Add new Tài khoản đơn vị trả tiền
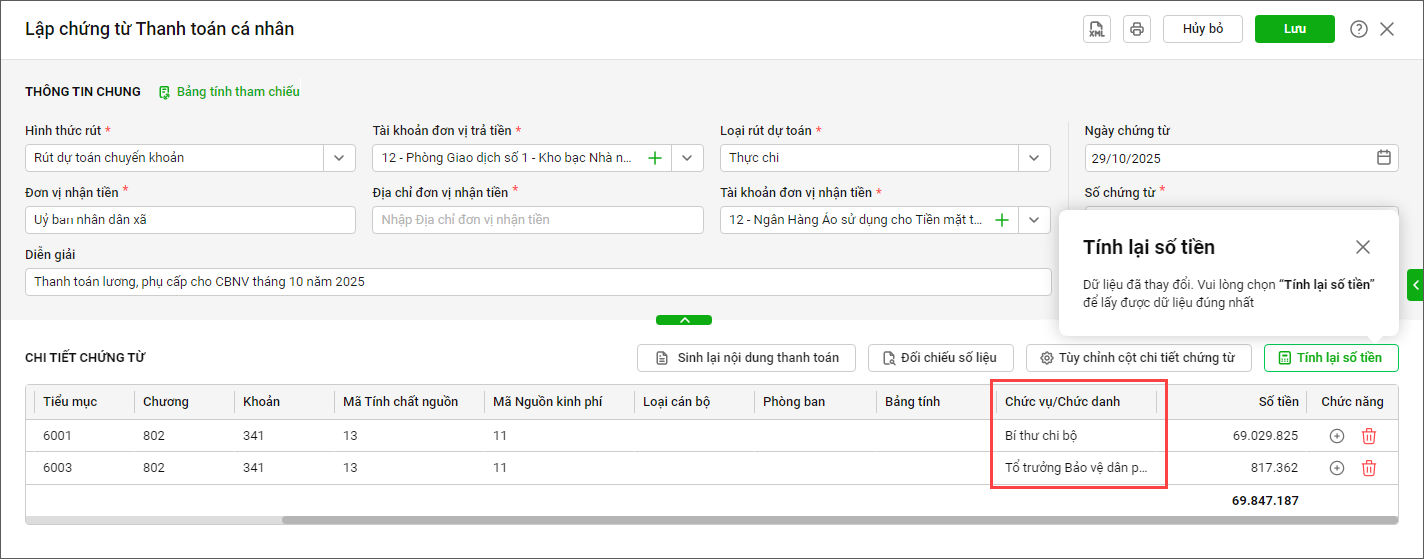Viewport: 1424px width, 559px height. click(x=655, y=158)
